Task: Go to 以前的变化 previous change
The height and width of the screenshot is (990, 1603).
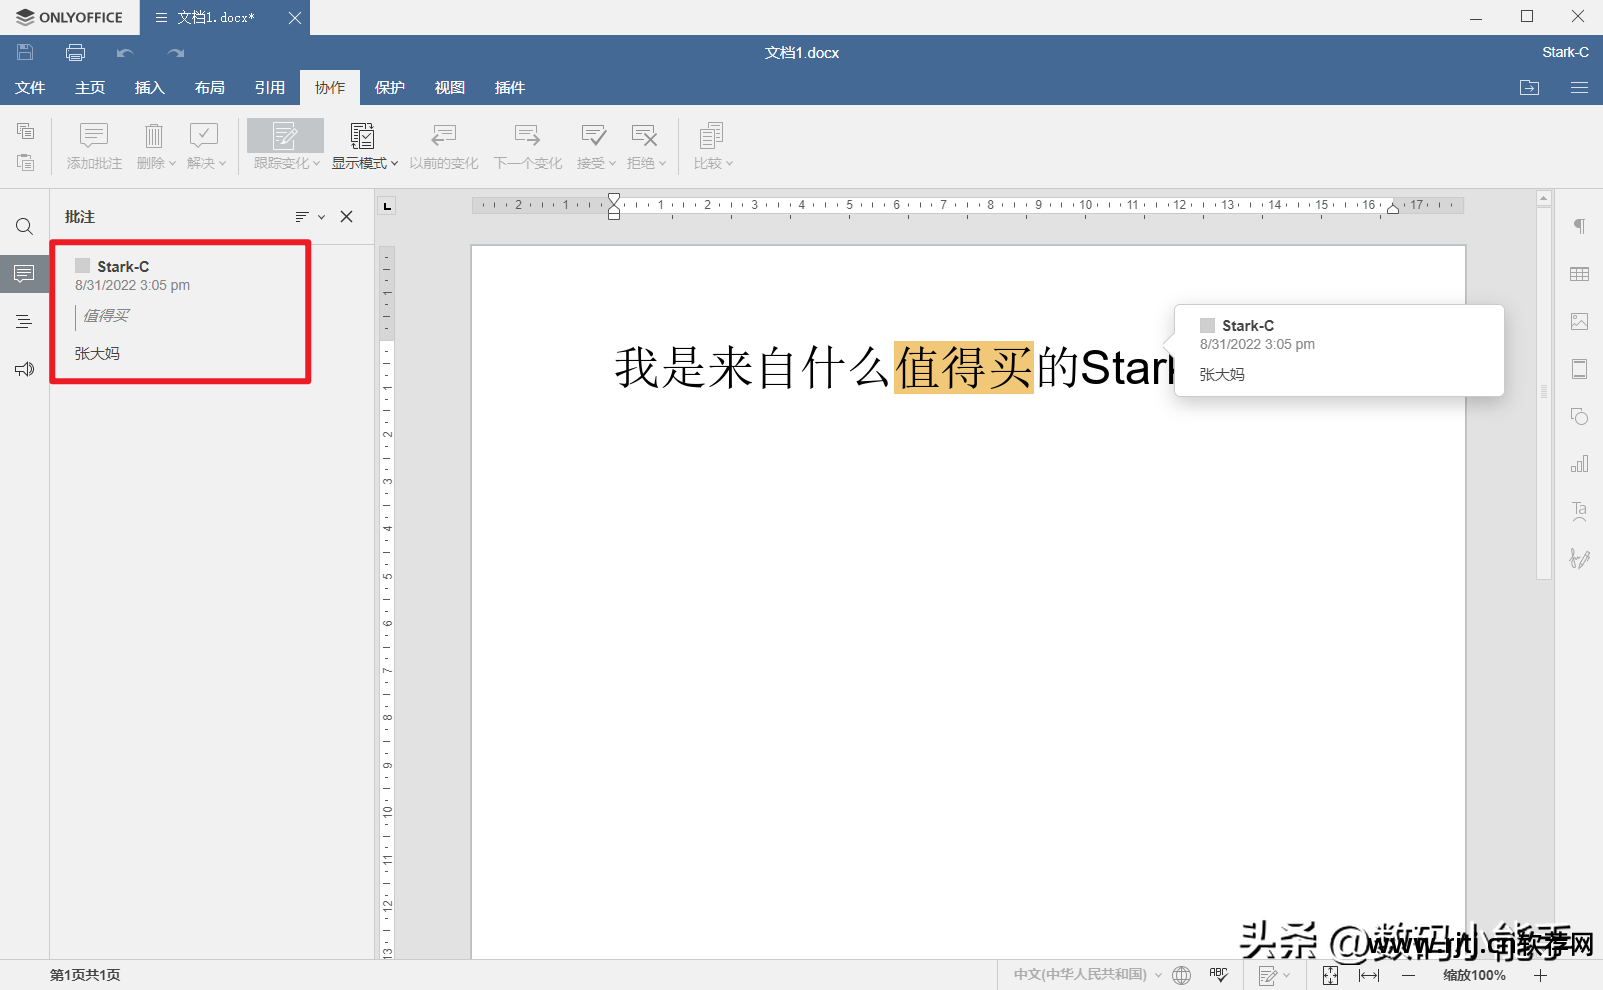Action: [444, 146]
